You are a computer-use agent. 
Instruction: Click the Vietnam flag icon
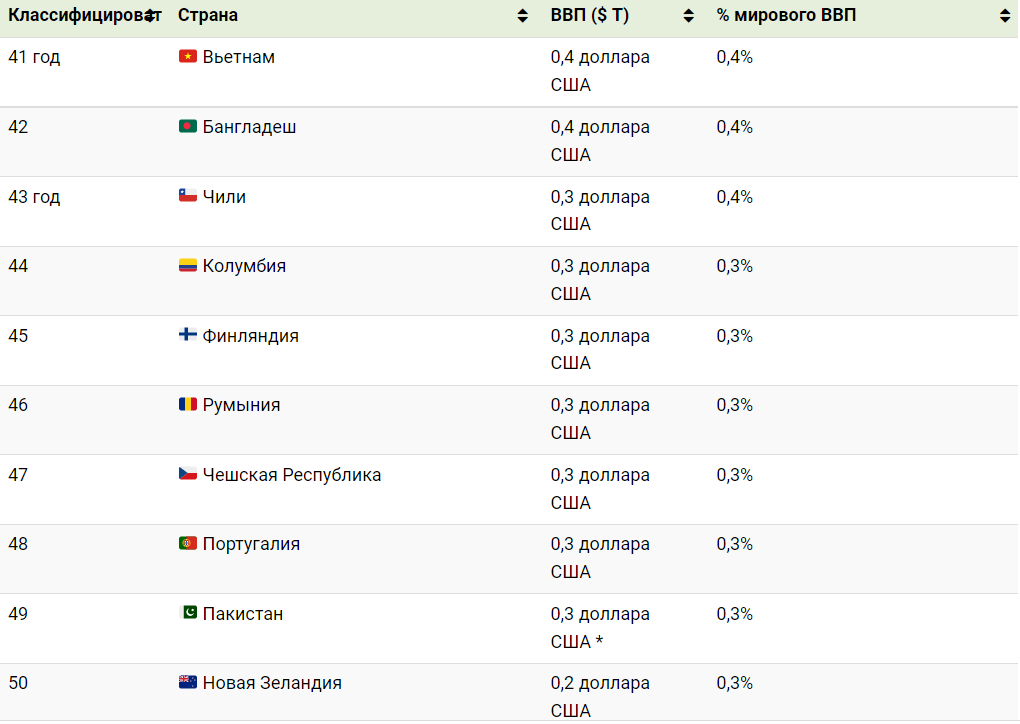click(x=187, y=57)
